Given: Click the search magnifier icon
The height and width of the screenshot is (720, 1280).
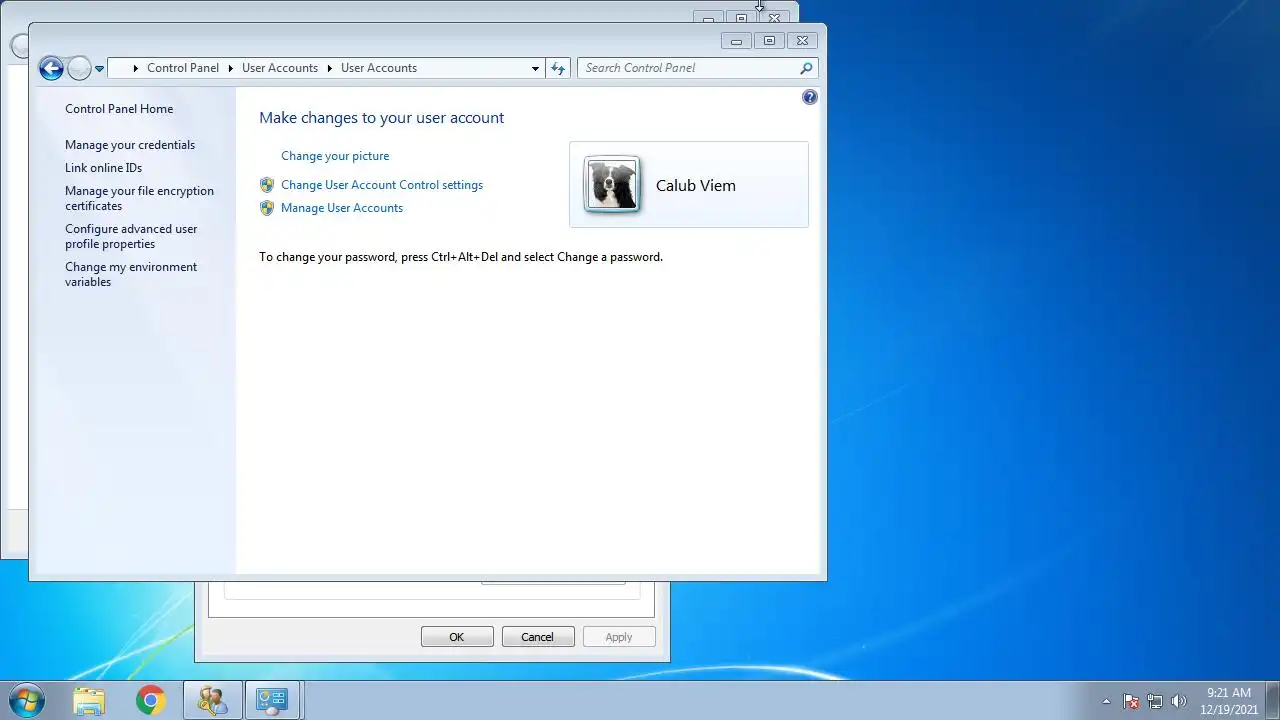Looking at the screenshot, I should 806,68.
